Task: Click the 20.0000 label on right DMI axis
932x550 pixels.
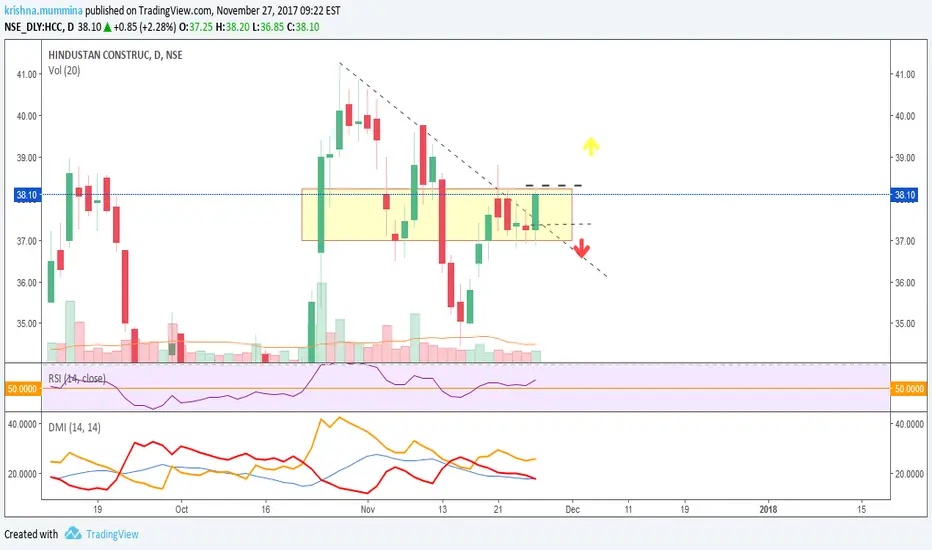Action: [x=909, y=474]
